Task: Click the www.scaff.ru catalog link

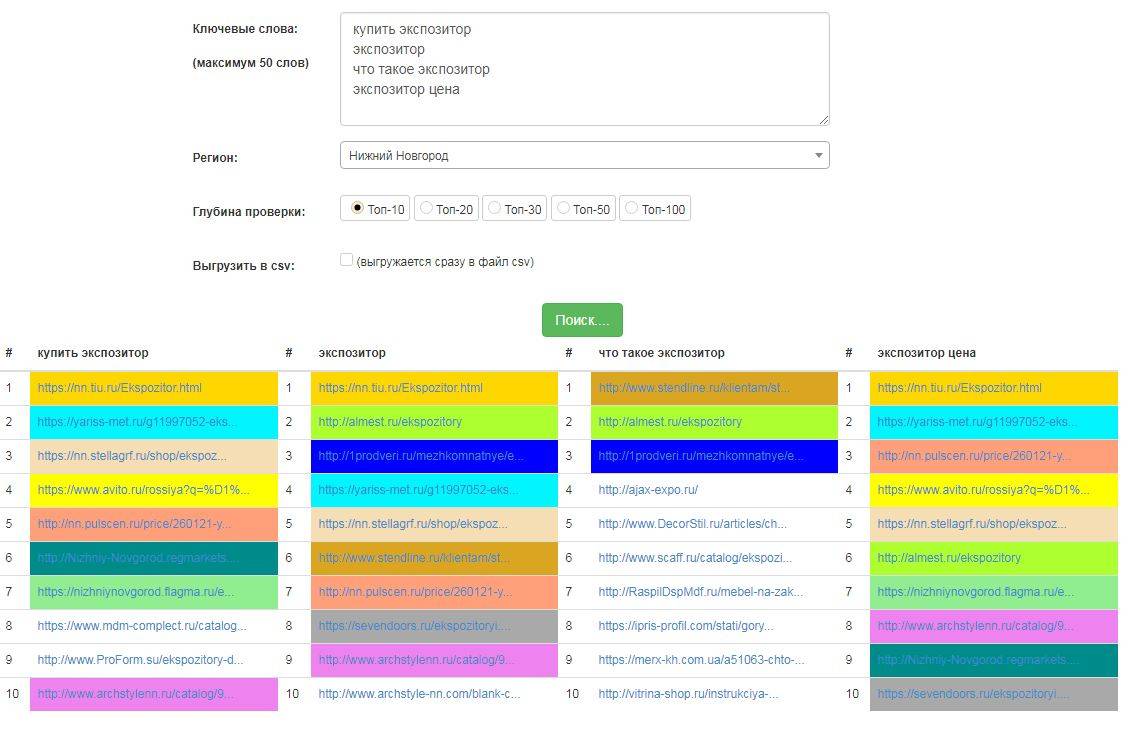Action: coord(695,558)
